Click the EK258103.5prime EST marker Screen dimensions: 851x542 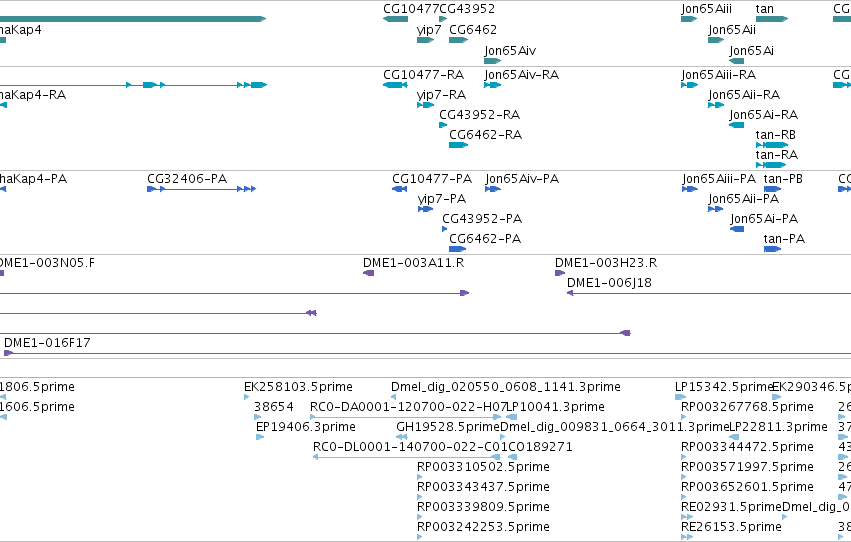pyautogui.click(x=247, y=397)
